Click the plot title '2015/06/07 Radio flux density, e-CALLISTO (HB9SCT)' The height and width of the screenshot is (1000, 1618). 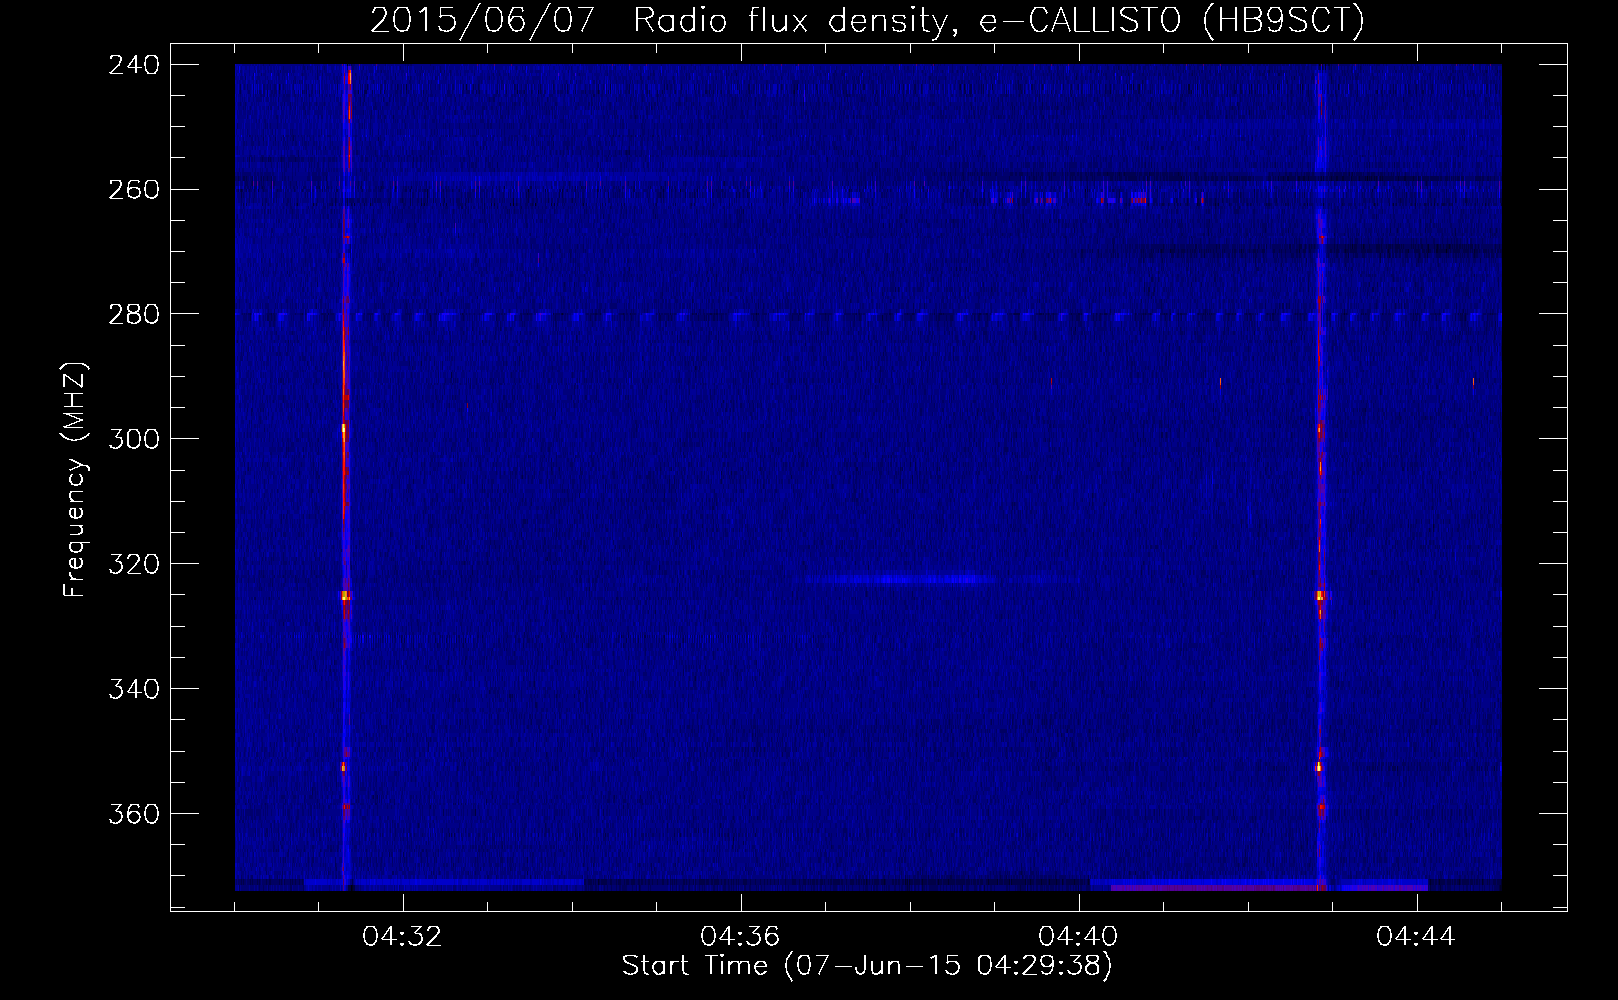pos(867,20)
